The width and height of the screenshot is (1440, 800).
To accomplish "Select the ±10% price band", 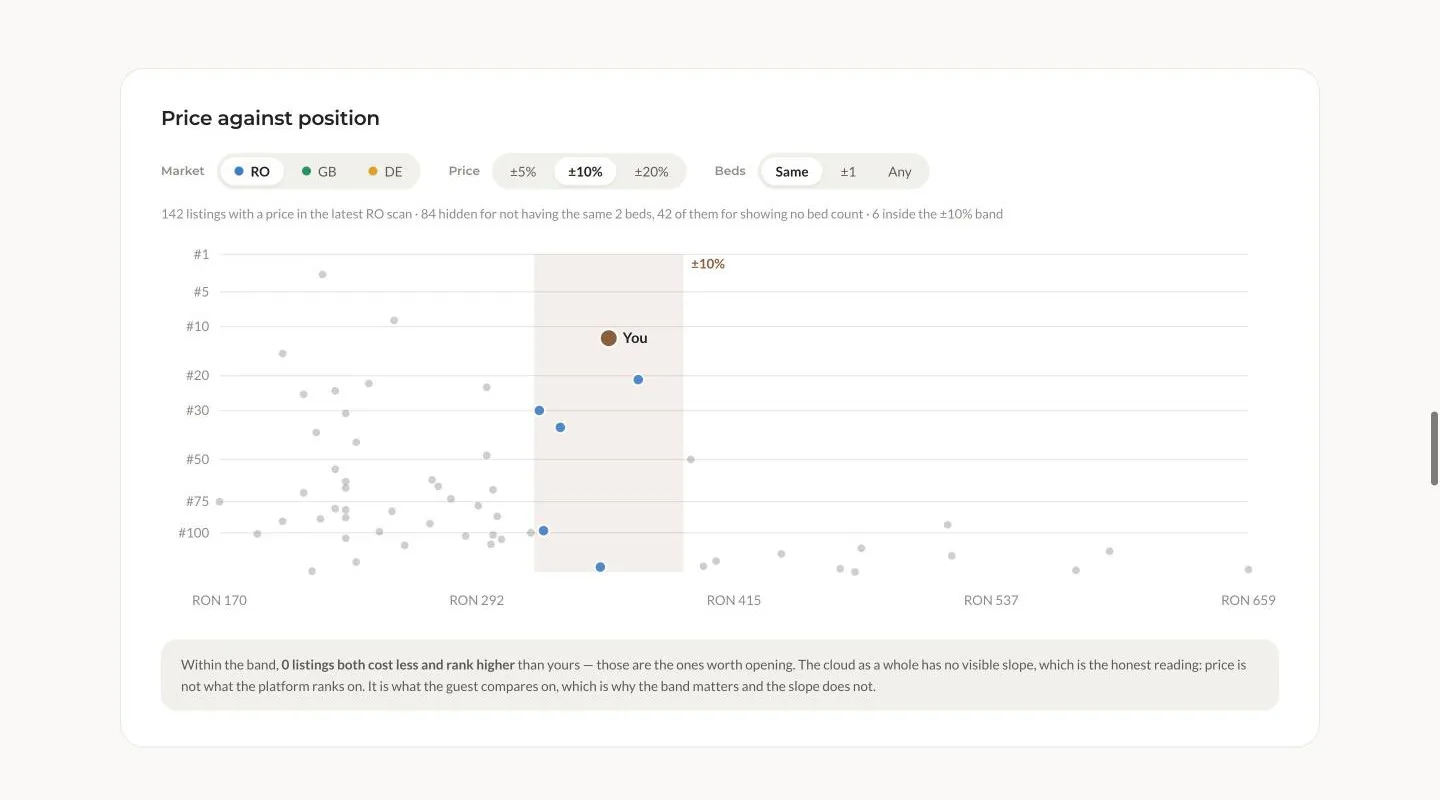I will (585, 171).
